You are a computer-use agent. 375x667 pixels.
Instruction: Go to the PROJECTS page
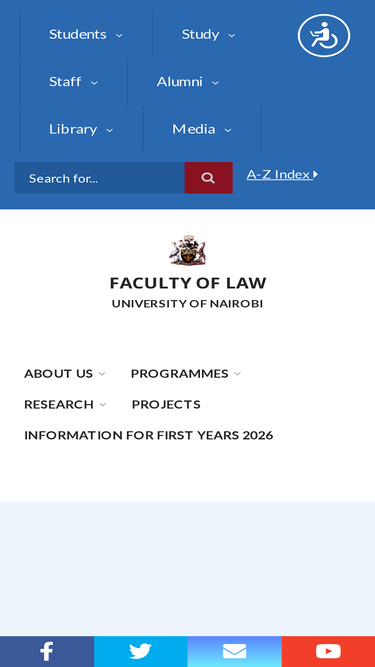[166, 404]
